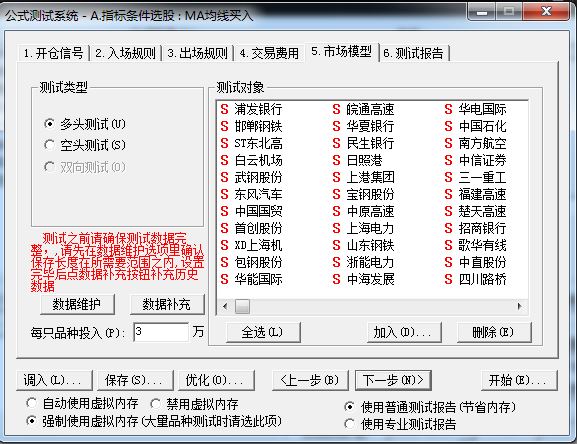
Task: Click 调入(L)... button
Action: pos(54,380)
